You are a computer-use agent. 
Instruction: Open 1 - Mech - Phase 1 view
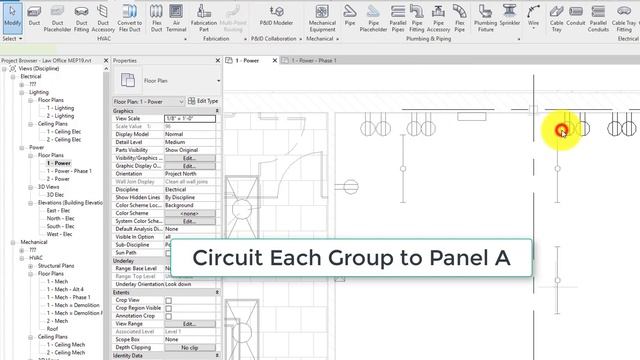(68, 297)
